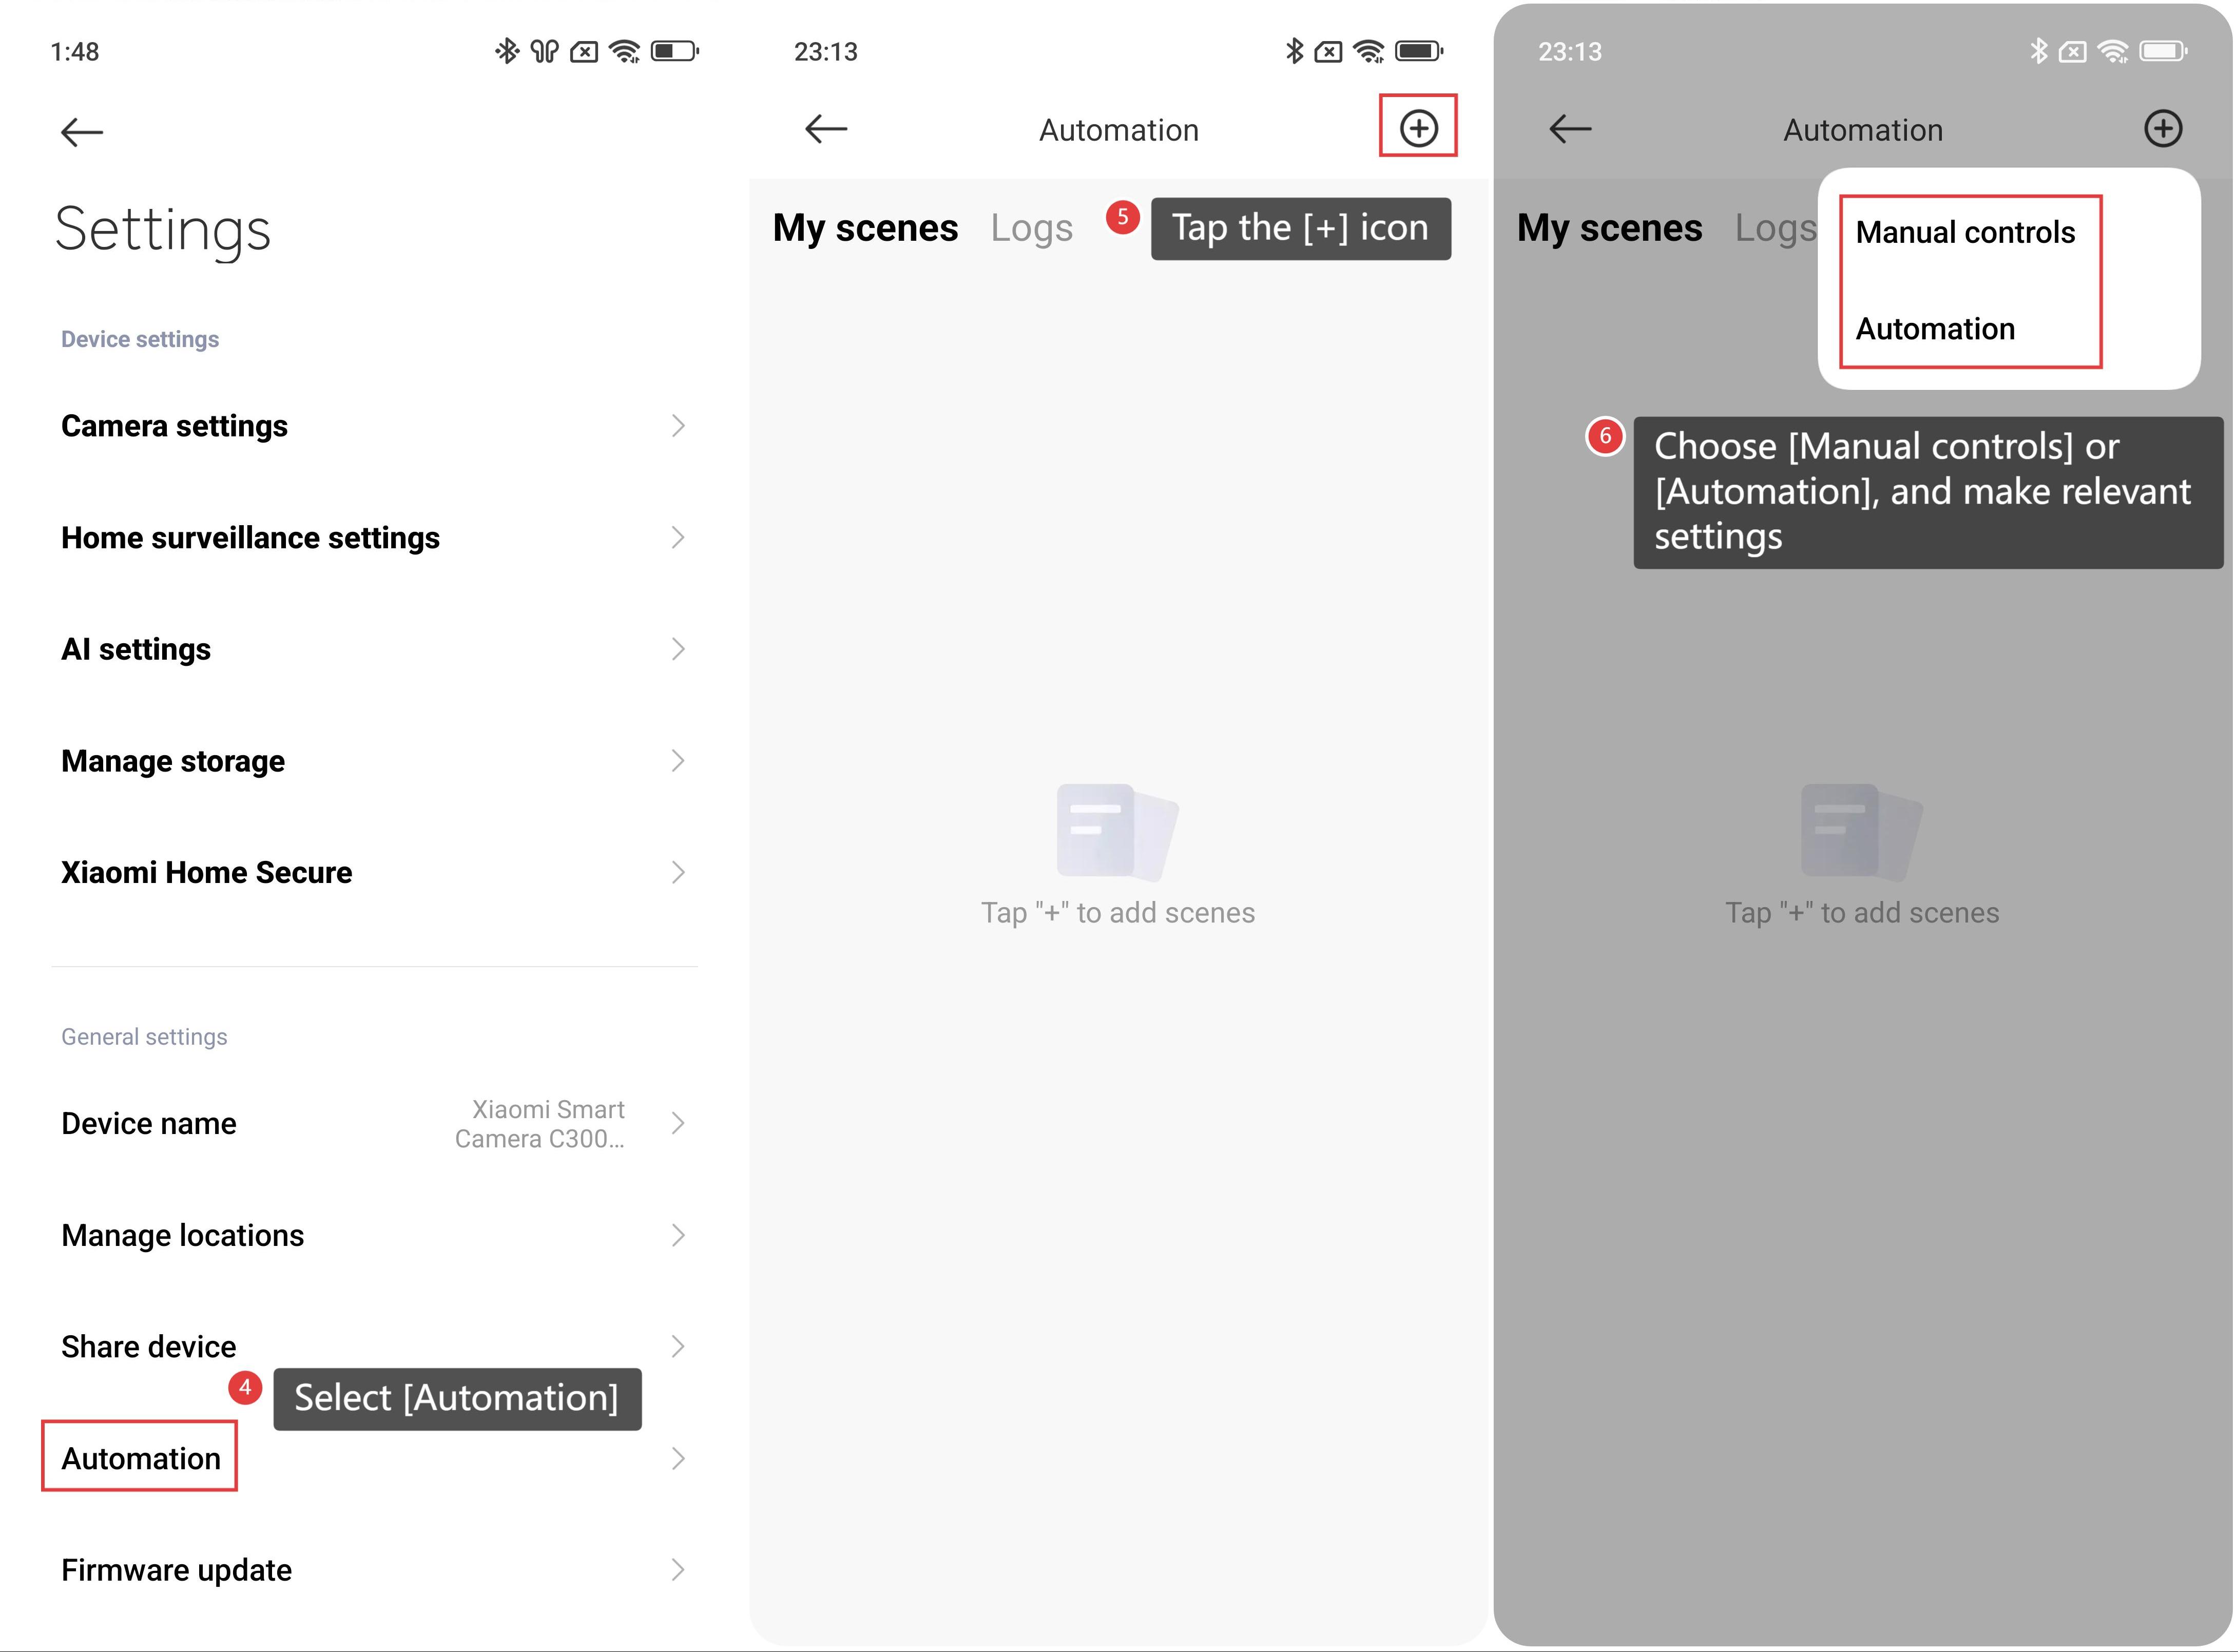Open the Automation settings item
Image resolution: width=2238 pixels, height=1652 pixels.
pyautogui.click(x=141, y=1458)
